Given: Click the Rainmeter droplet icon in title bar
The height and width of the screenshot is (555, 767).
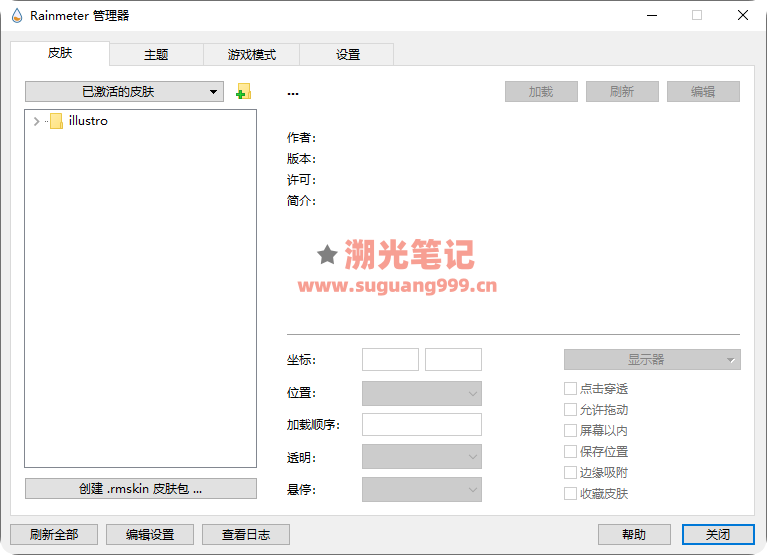Looking at the screenshot, I should pos(17,16).
